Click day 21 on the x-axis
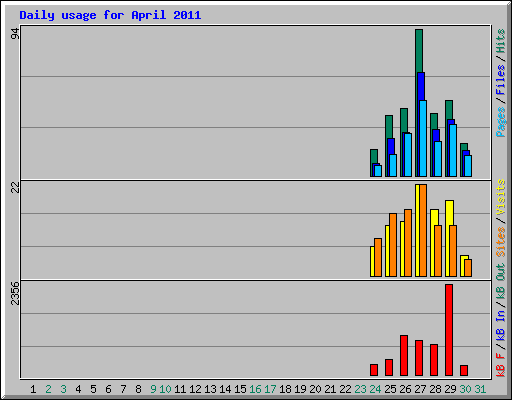The height and width of the screenshot is (400, 512). point(330,389)
